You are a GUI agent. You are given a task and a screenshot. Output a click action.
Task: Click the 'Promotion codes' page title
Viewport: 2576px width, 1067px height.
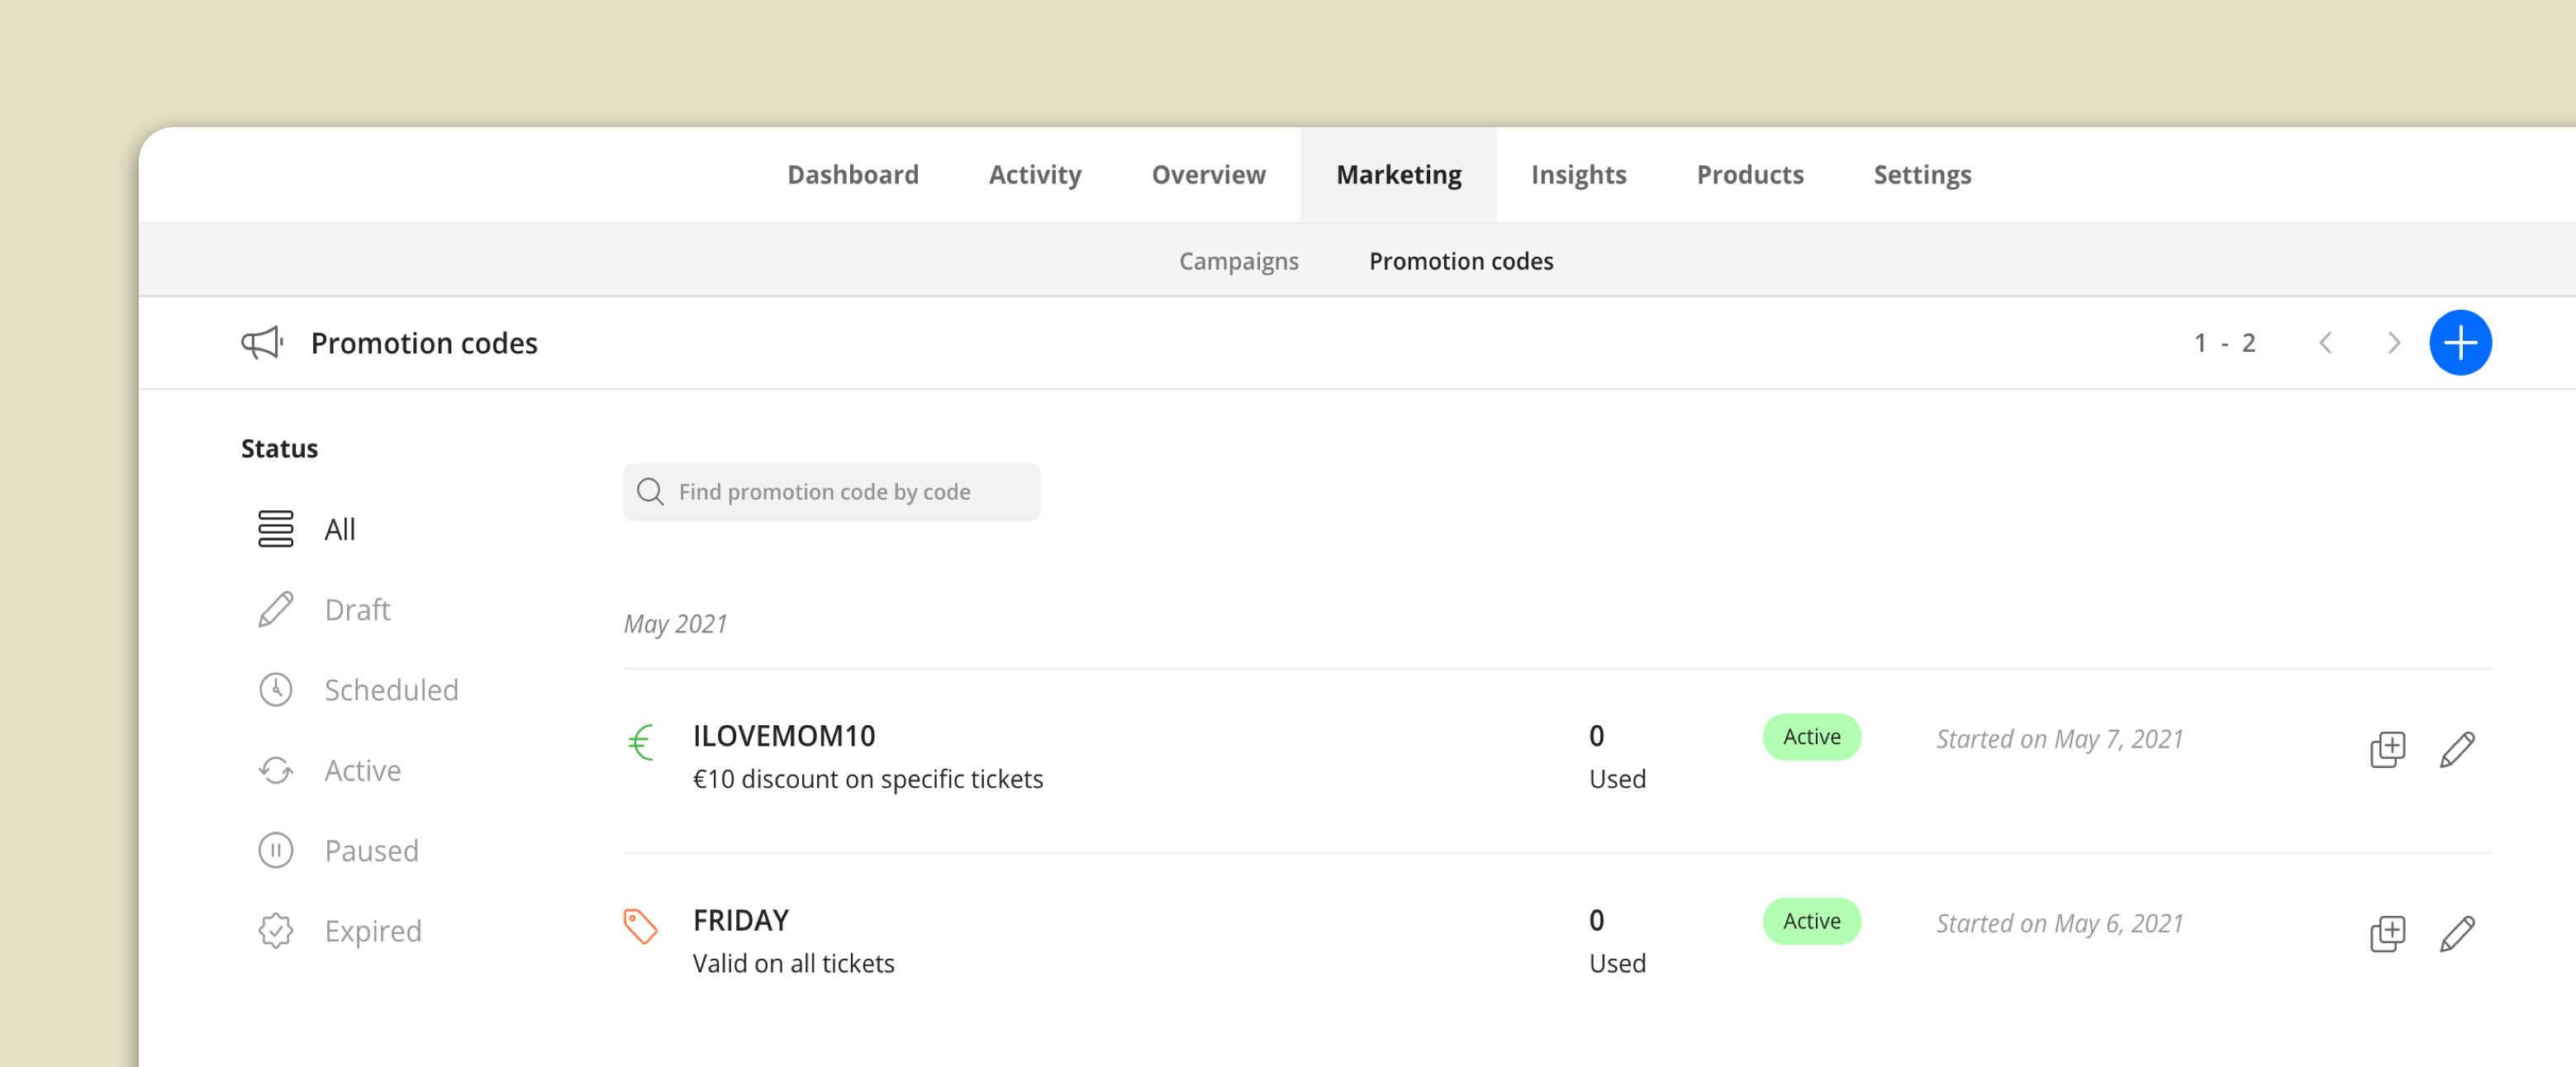click(424, 343)
